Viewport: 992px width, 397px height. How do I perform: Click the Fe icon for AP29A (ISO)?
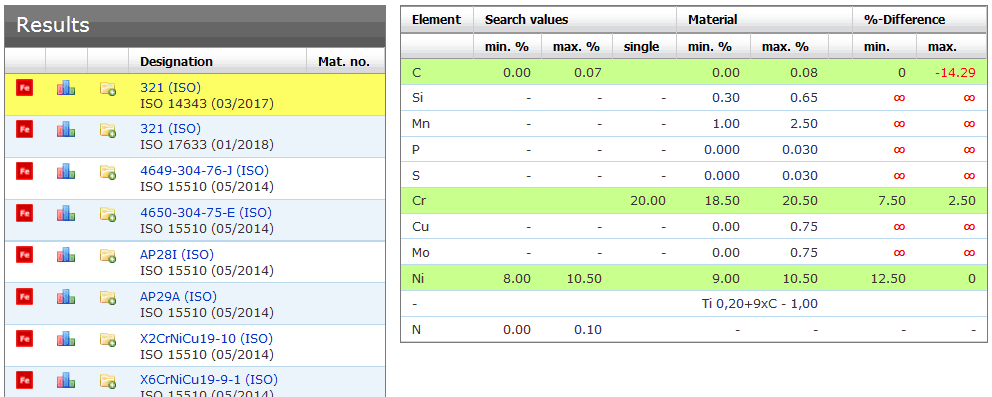point(25,296)
